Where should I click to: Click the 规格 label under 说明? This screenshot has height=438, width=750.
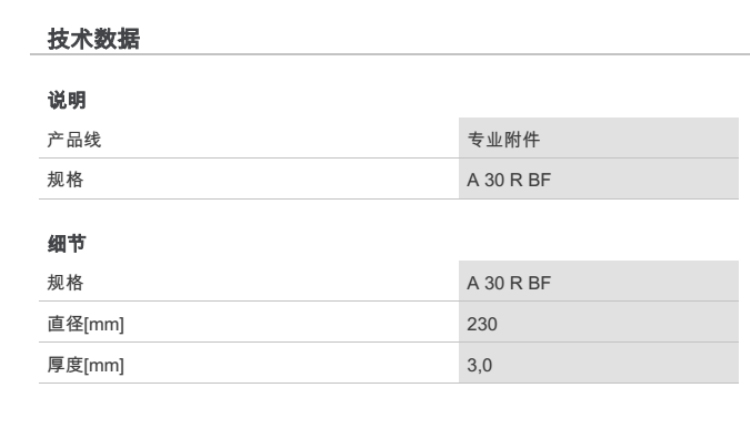pos(65,181)
